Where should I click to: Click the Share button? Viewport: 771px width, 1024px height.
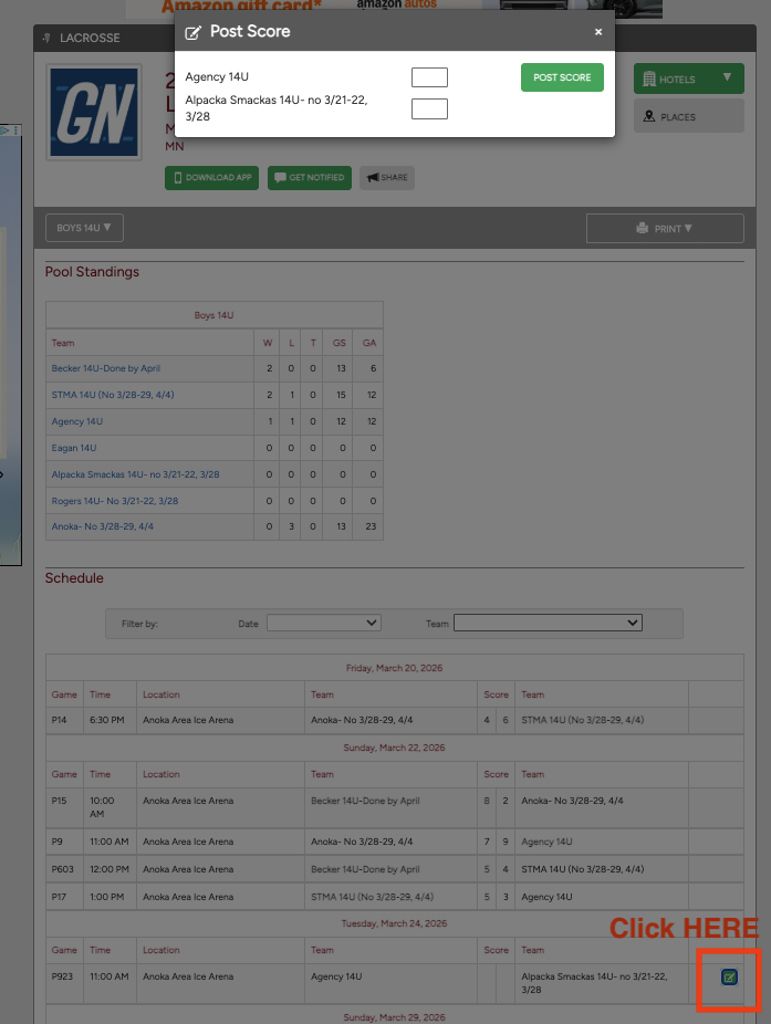click(387, 178)
